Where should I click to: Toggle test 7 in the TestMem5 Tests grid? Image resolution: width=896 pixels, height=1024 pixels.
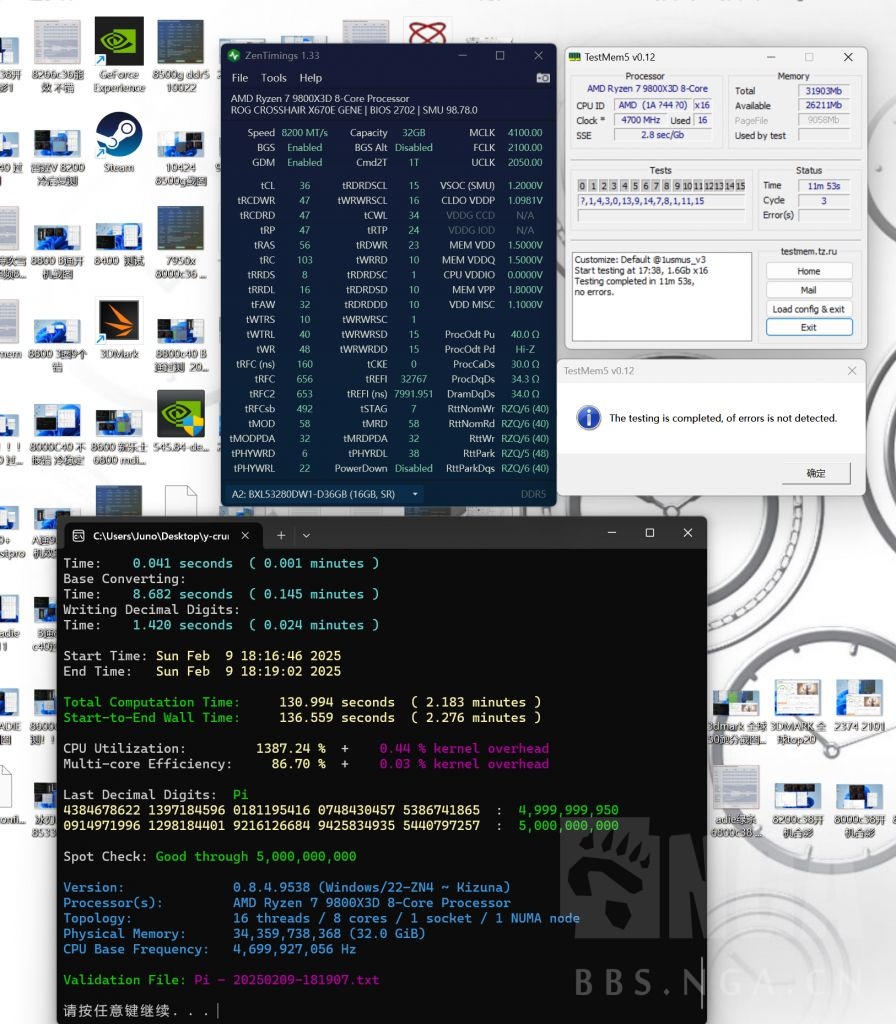[657, 185]
